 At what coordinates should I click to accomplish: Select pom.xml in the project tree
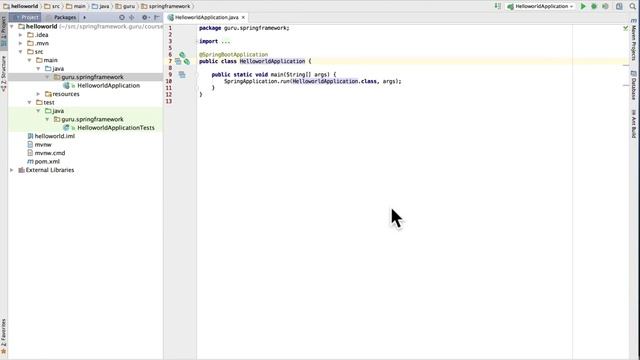pos(47,162)
